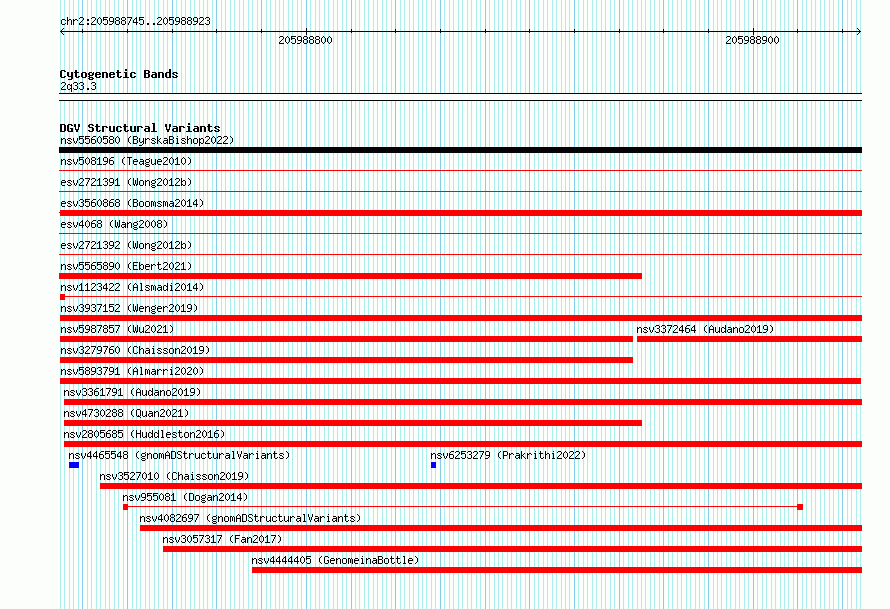The image size is (890, 609).
Task: Click the left arrow end of the ruler
Action: coord(62,32)
